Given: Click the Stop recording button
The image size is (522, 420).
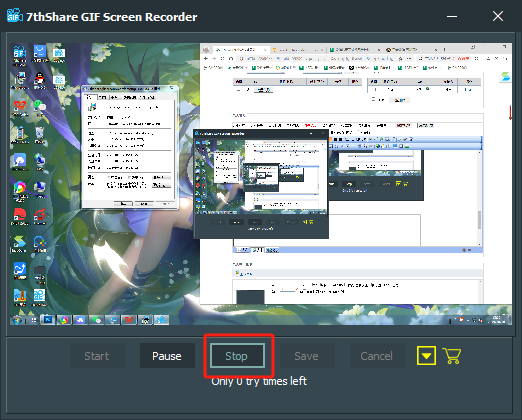Looking at the screenshot, I should tap(237, 356).
